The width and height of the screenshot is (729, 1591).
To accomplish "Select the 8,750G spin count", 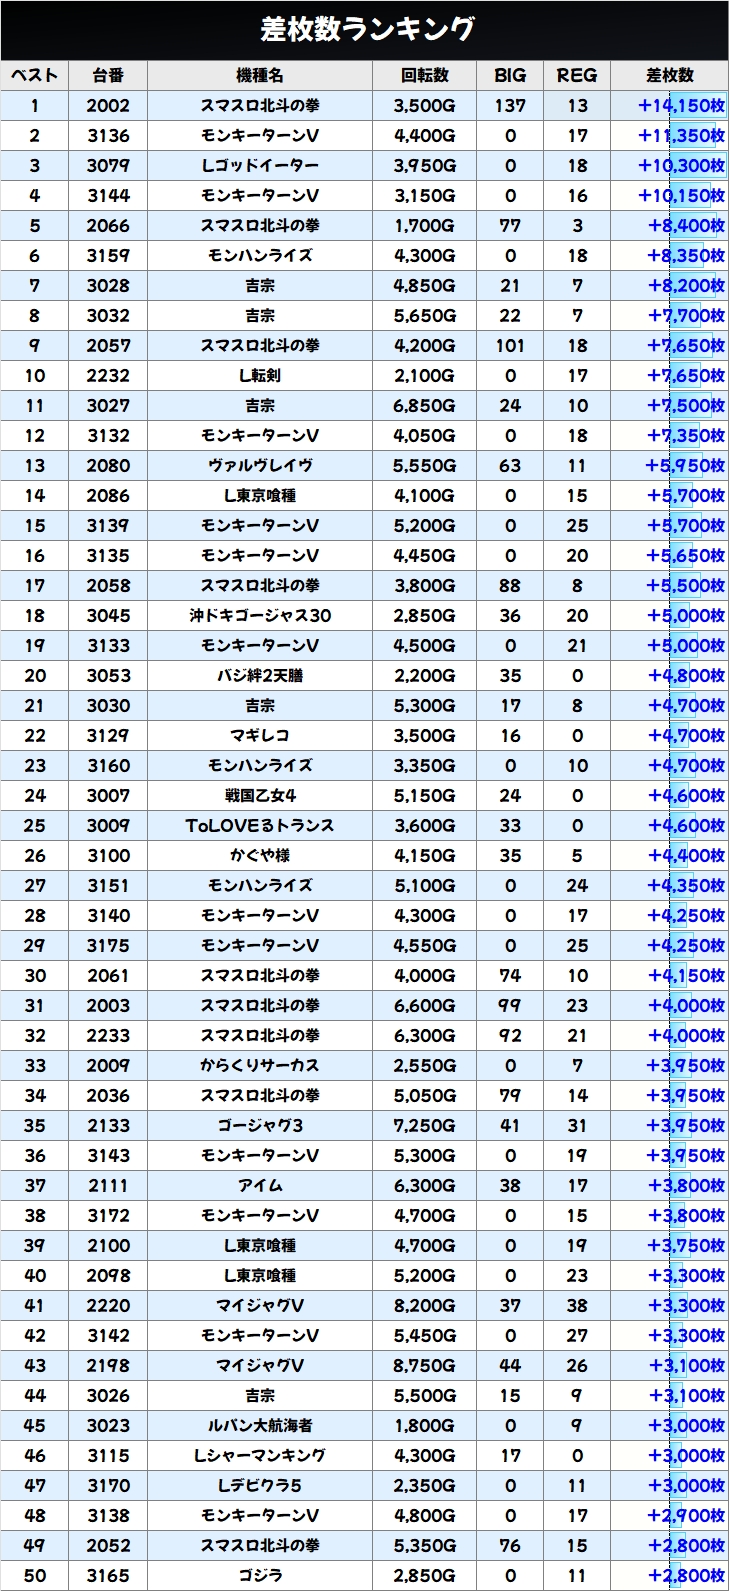I will point(425,1366).
